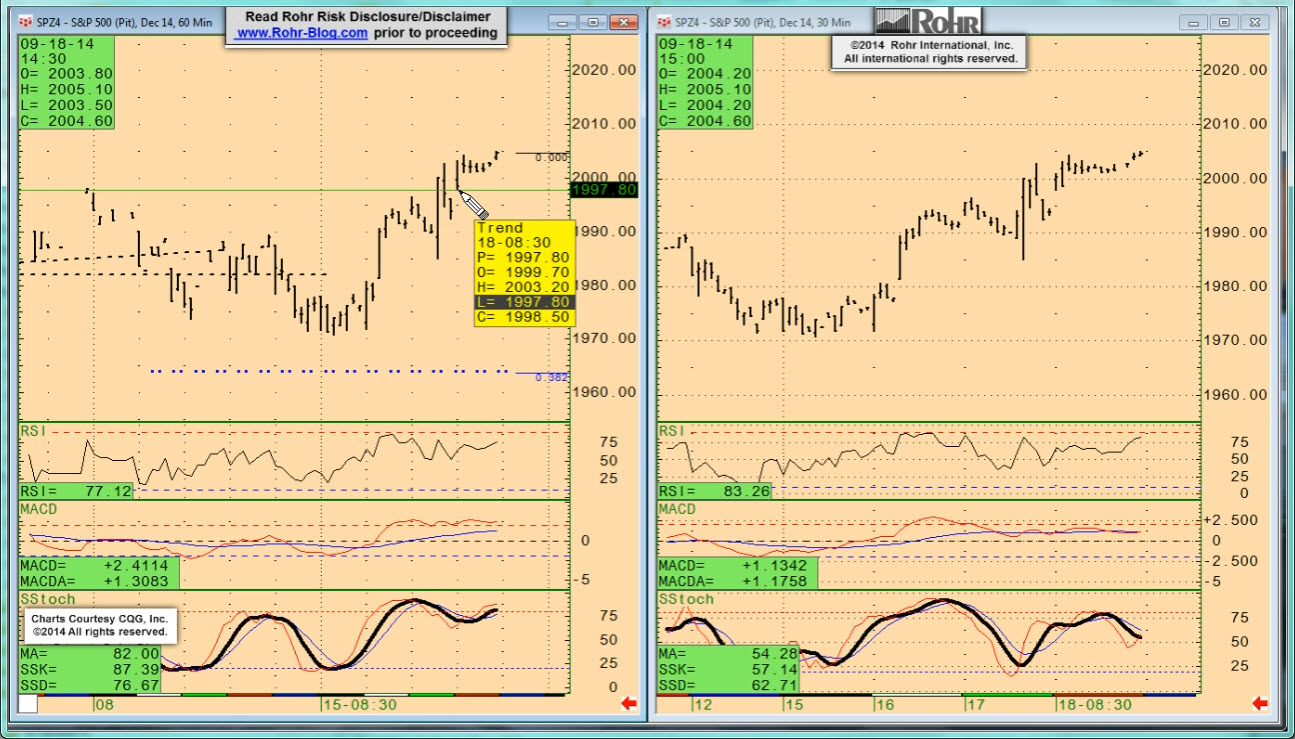
Task: Close the 60 Min chart window
Action: (623, 22)
